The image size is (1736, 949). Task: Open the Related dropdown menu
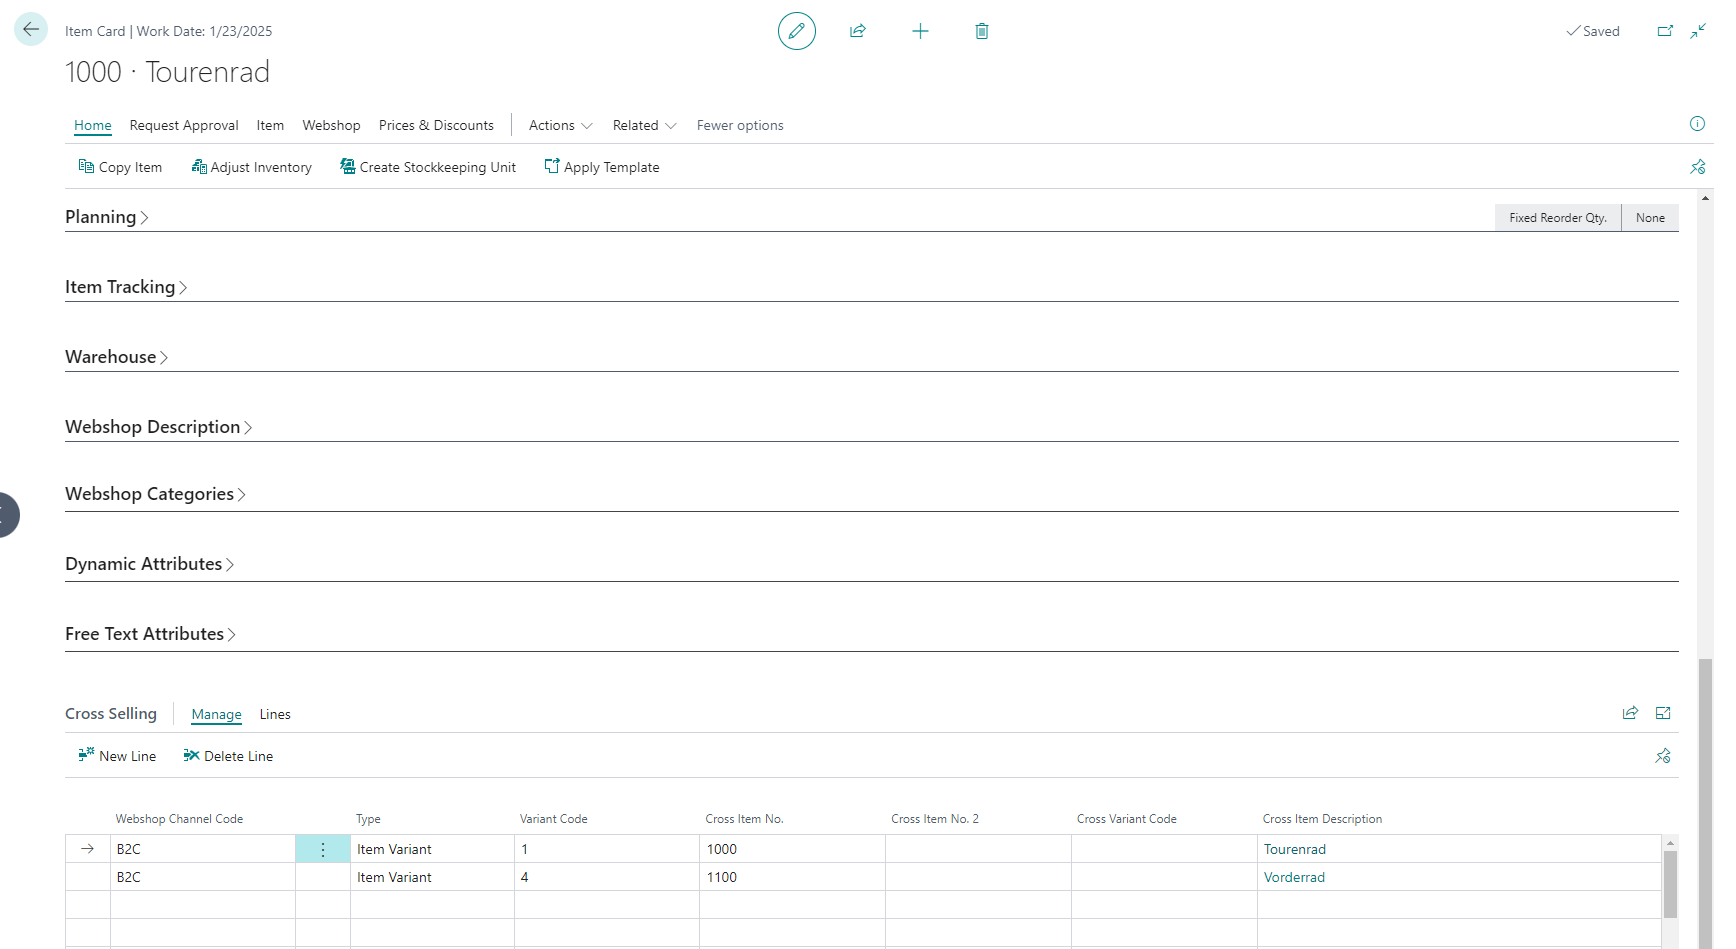[x=645, y=125]
